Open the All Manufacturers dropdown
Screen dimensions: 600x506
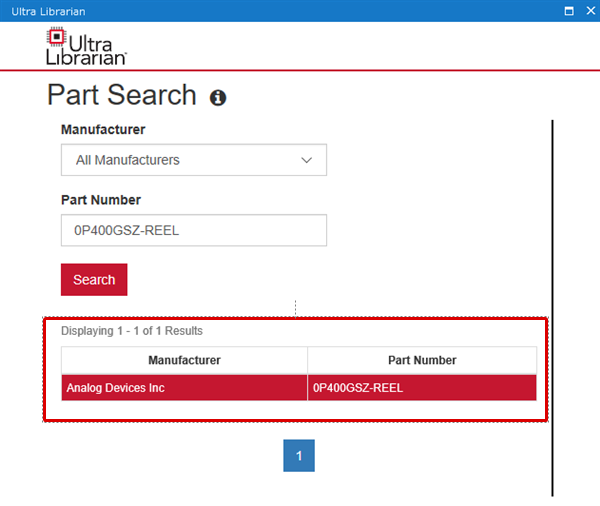[194, 160]
